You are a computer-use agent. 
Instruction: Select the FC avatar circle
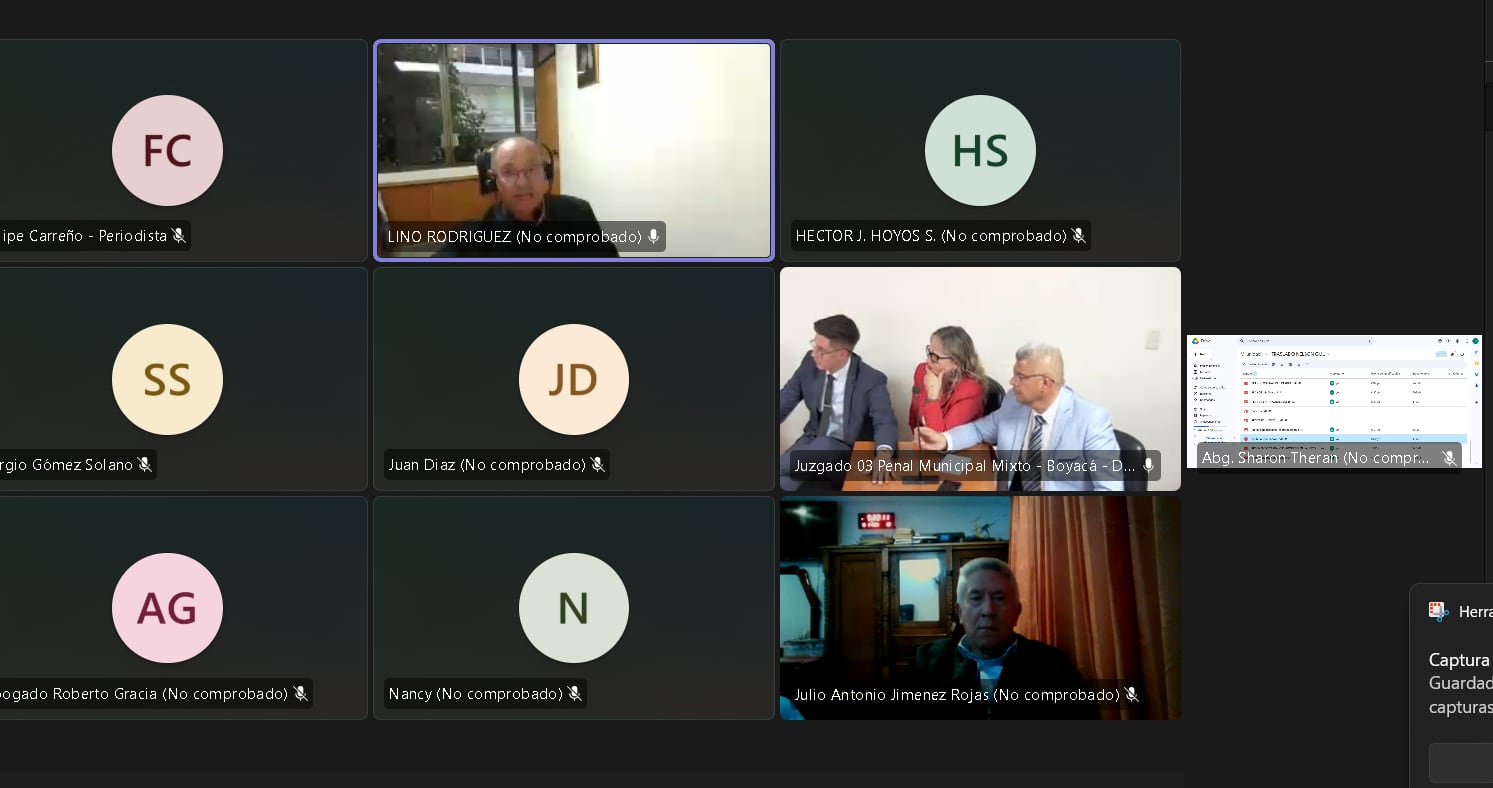click(x=167, y=151)
